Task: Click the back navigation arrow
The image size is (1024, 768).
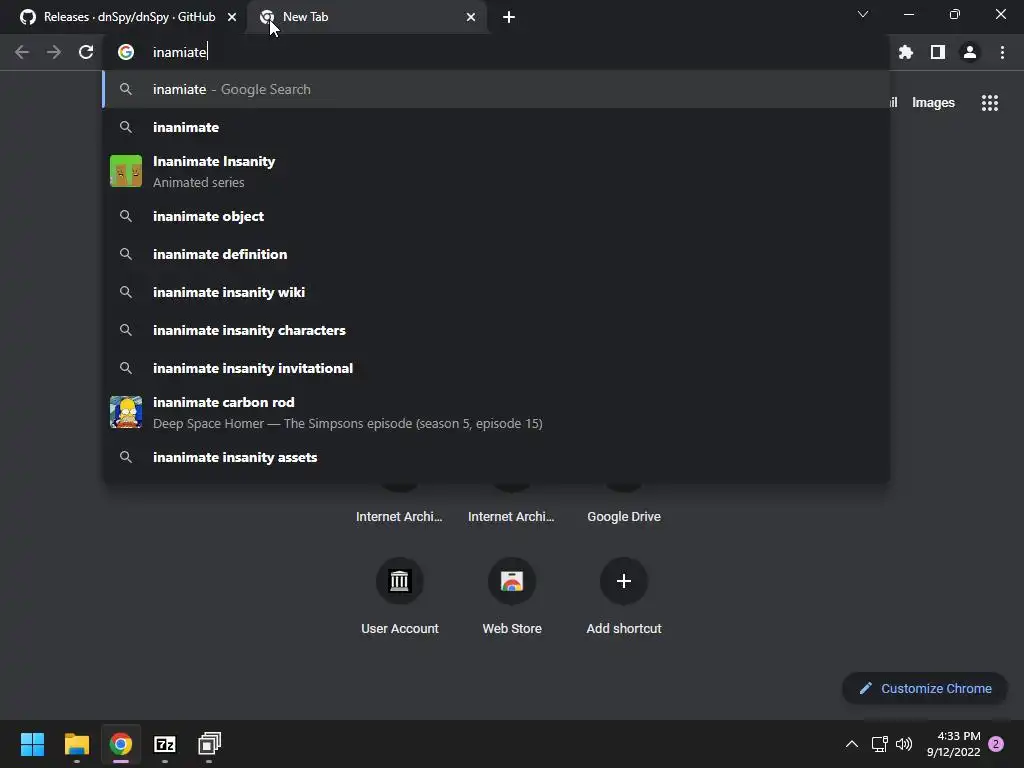Action: (22, 52)
